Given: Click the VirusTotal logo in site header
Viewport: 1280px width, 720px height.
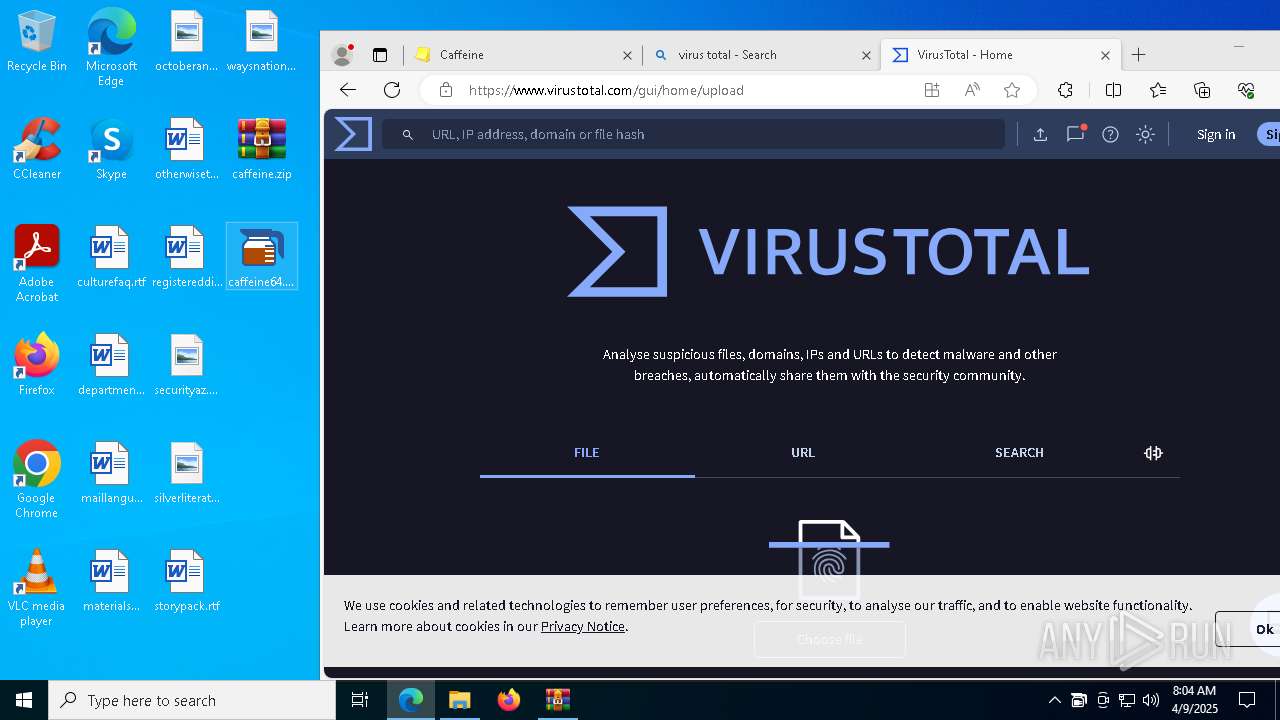Looking at the screenshot, I should pos(353,134).
